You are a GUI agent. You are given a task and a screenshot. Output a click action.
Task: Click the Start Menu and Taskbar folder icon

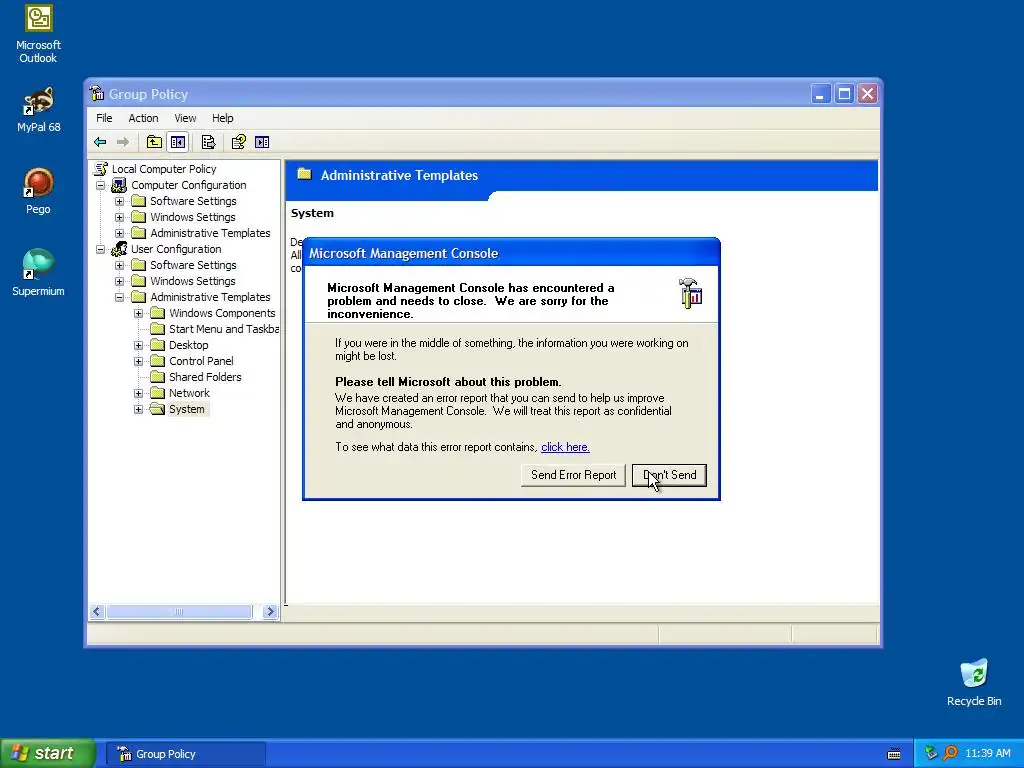[x=157, y=329]
